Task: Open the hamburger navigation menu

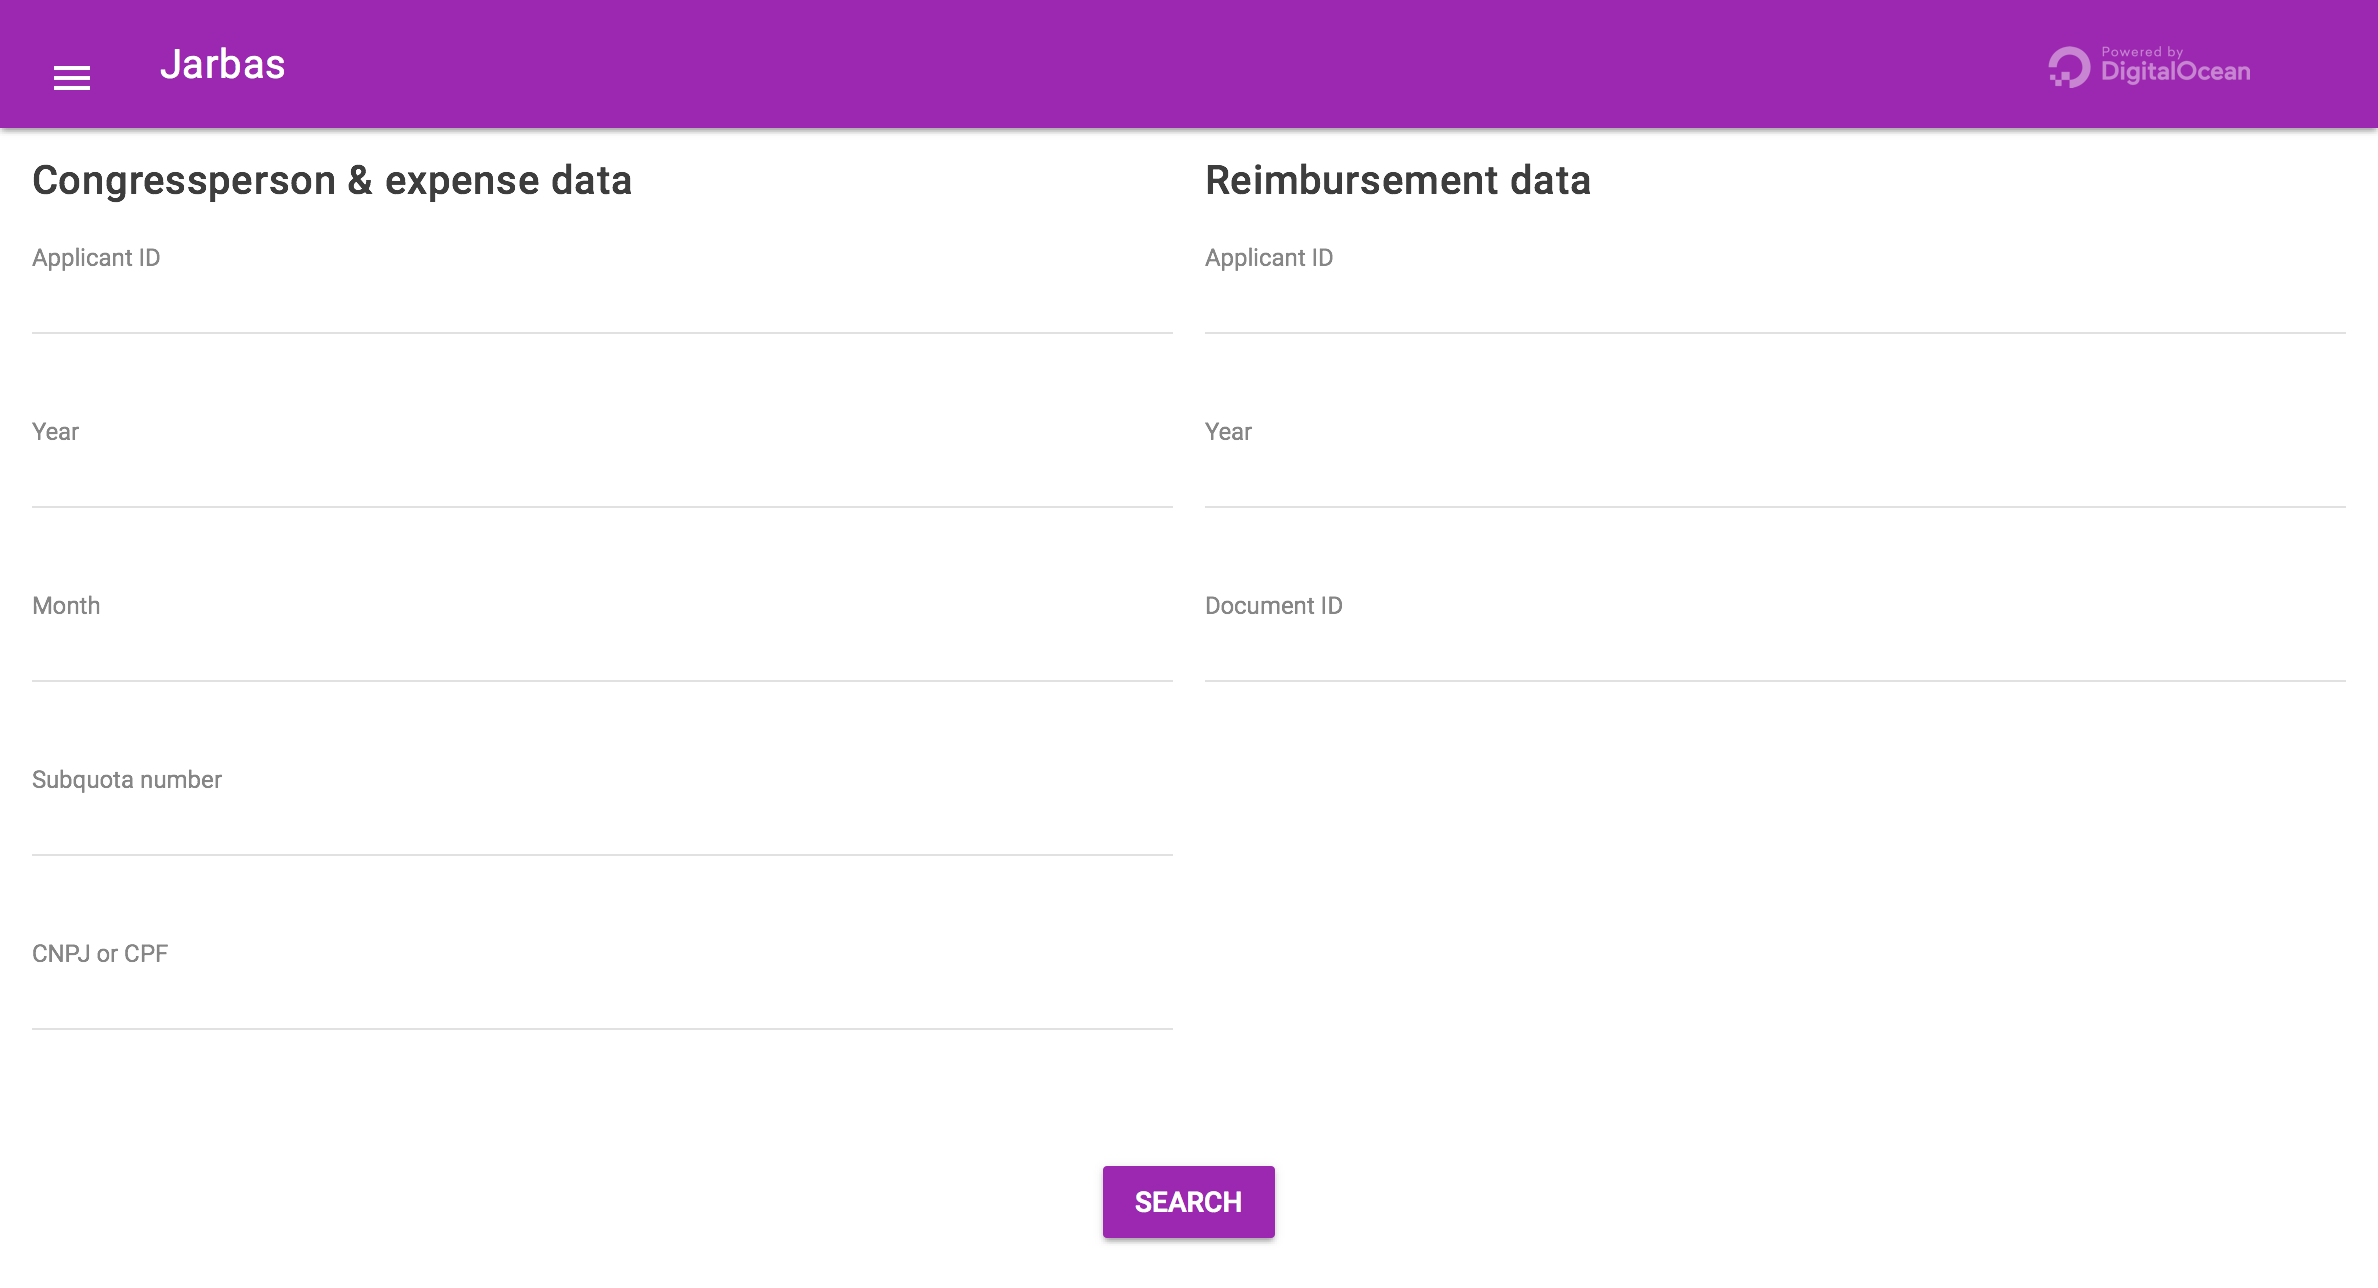Action: (x=72, y=77)
